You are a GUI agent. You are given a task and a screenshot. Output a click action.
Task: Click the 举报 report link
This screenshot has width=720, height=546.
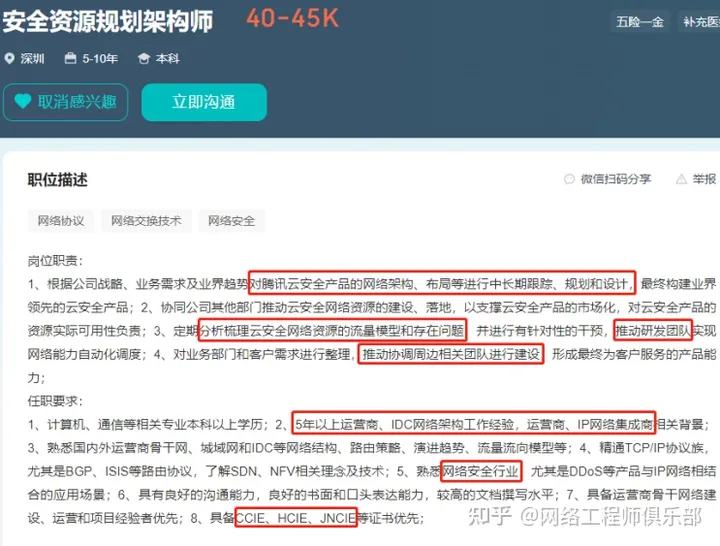point(704,179)
